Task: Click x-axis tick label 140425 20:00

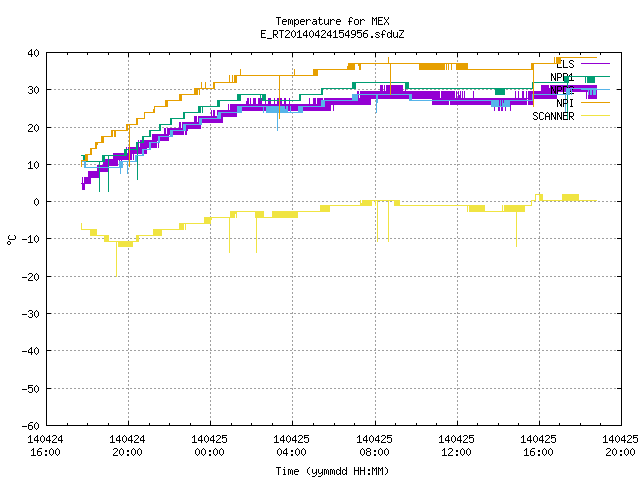Action: click(x=620, y=446)
